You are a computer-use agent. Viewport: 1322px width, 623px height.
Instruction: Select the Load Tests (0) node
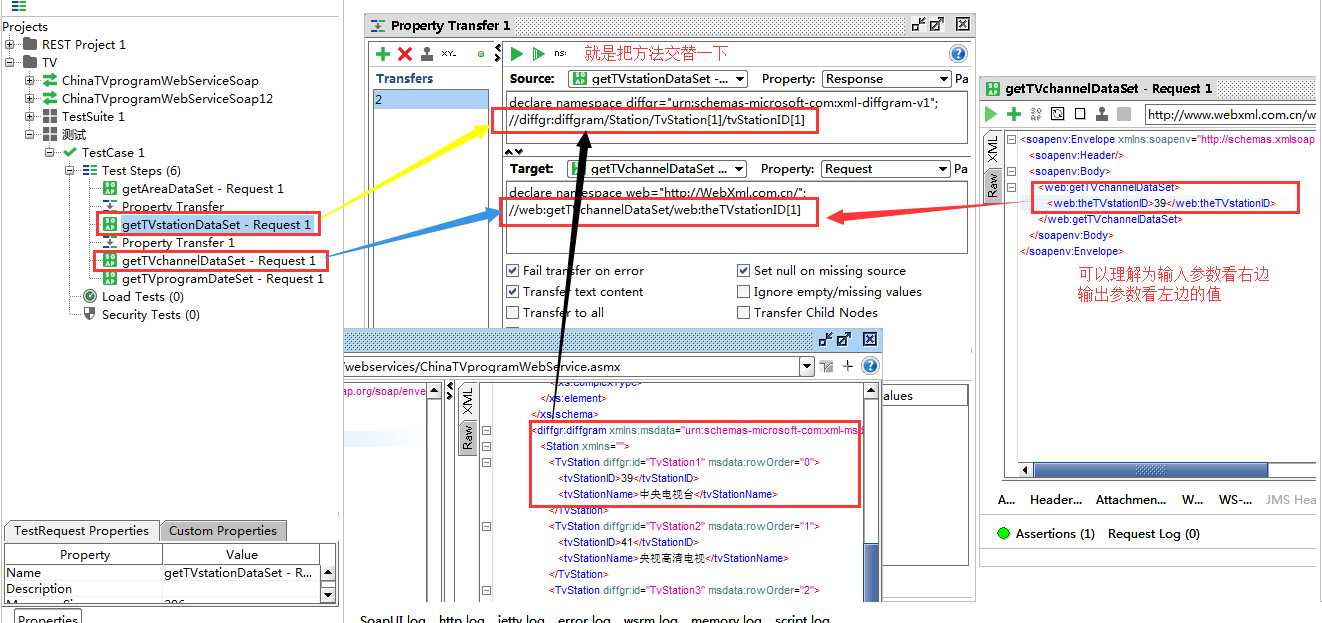[x=133, y=297]
